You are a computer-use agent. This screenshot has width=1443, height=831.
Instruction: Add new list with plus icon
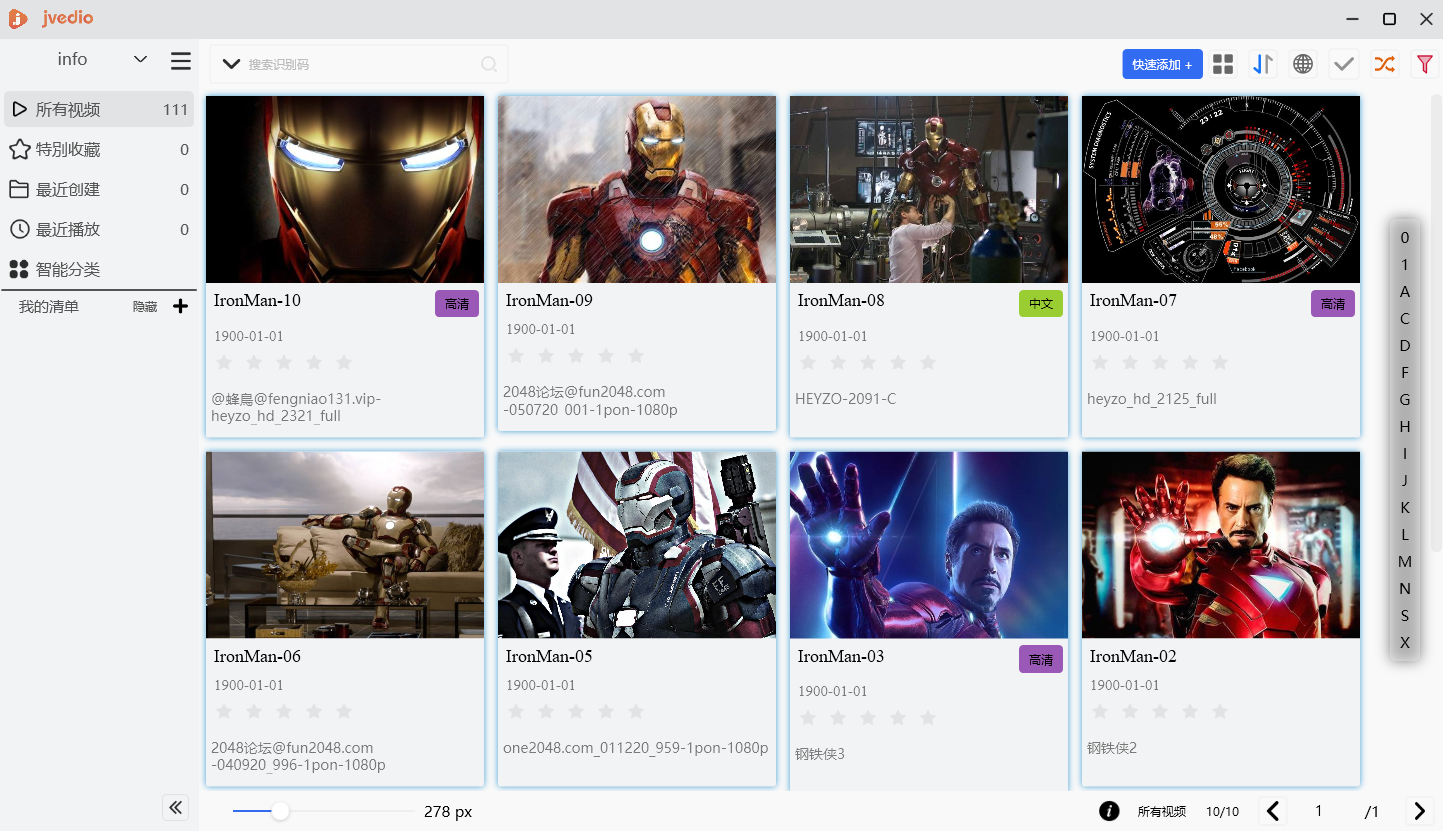point(180,306)
